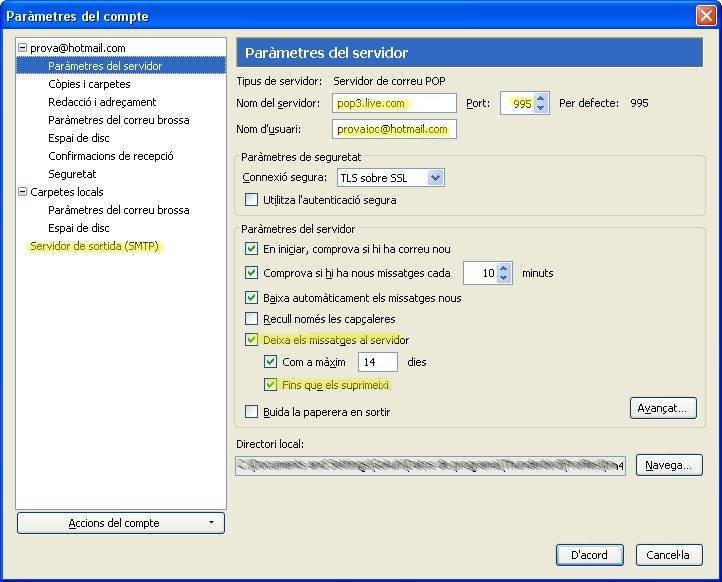
Task: Open the Accions del compte dropdown
Action: pos(121,523)
